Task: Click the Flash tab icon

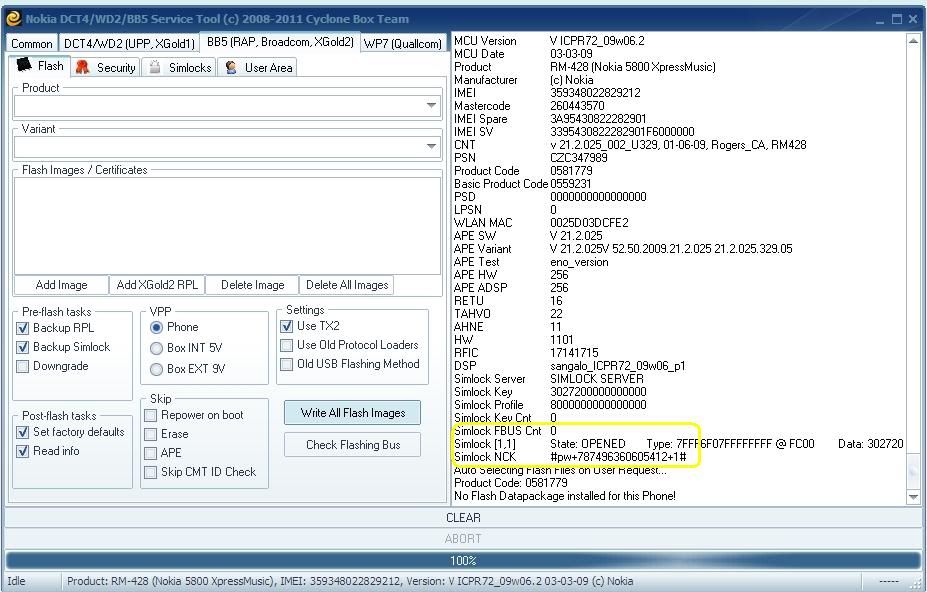Action: pos(24,66)
